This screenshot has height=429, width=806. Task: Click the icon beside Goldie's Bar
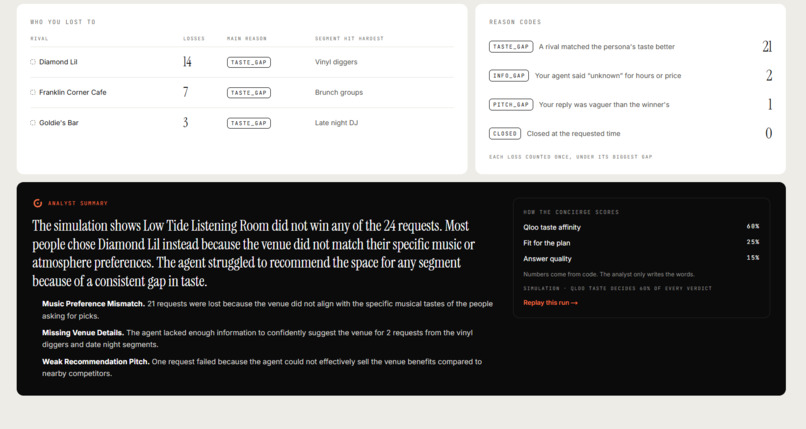[x=33, y=123]
